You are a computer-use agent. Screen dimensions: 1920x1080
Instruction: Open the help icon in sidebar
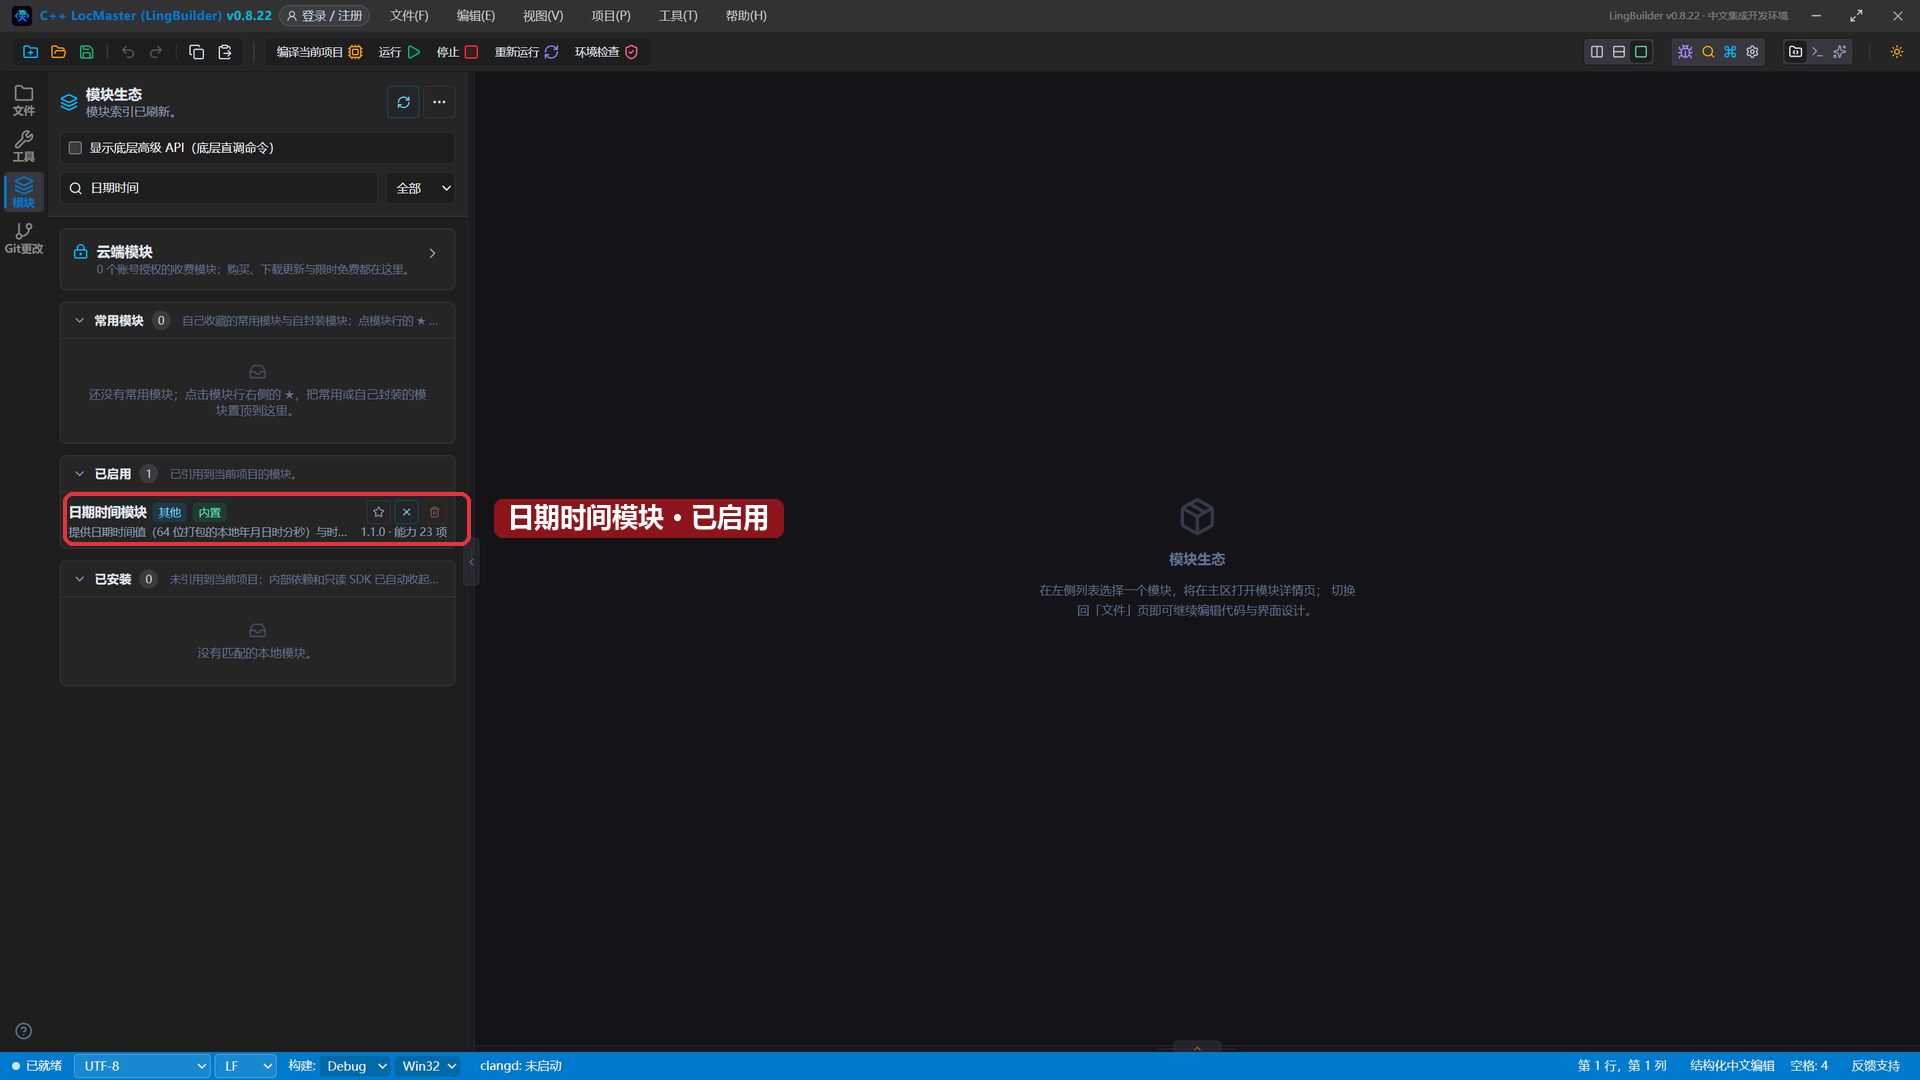(x=24, y=1031)
